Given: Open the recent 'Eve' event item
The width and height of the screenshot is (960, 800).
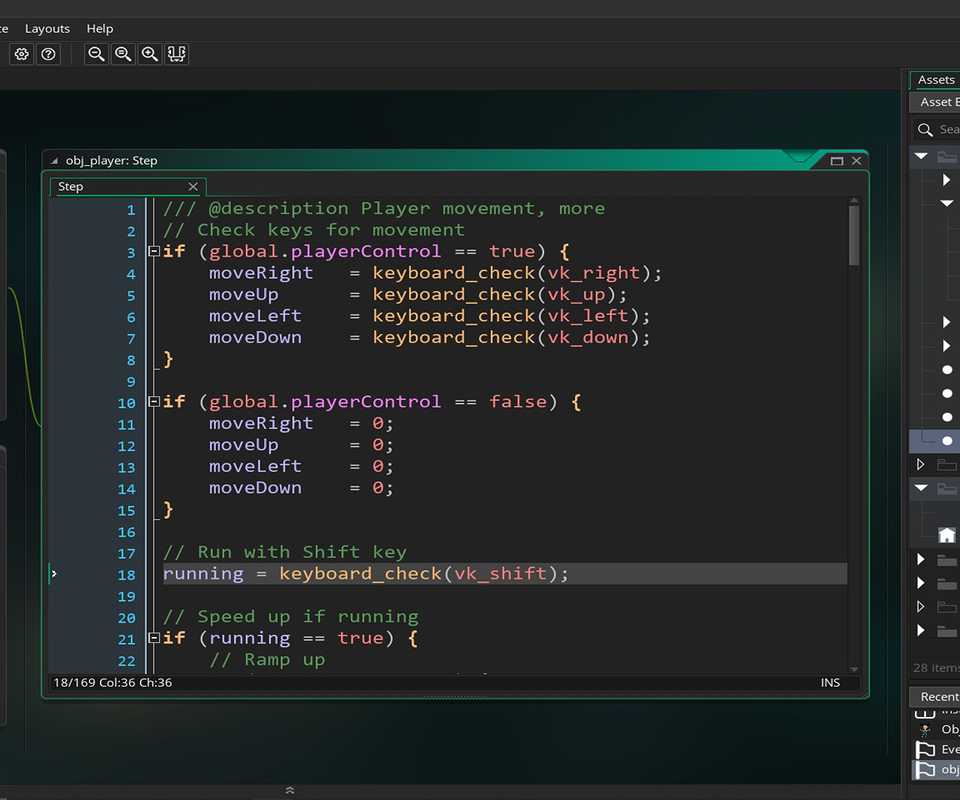Looking at the screenshot, I should click(937, 749).
